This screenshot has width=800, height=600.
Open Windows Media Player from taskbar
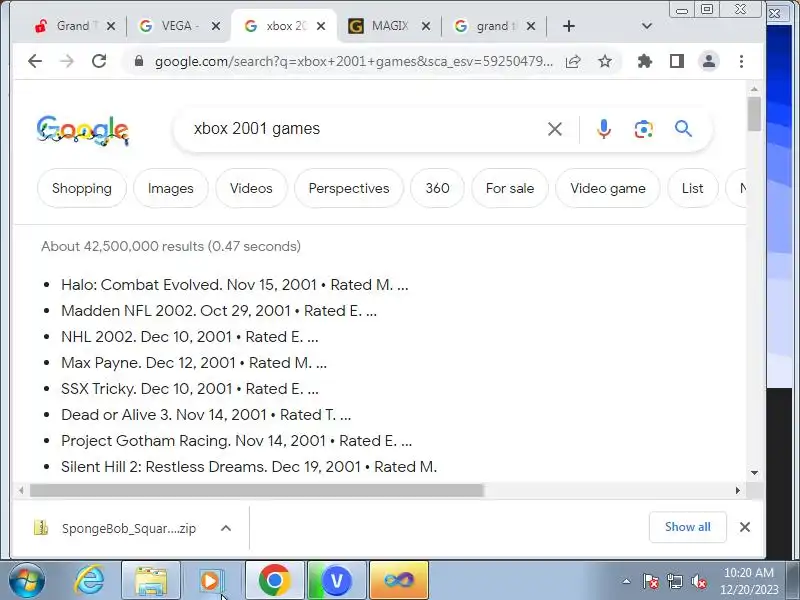pyautogui.click(x=210, y=581)
